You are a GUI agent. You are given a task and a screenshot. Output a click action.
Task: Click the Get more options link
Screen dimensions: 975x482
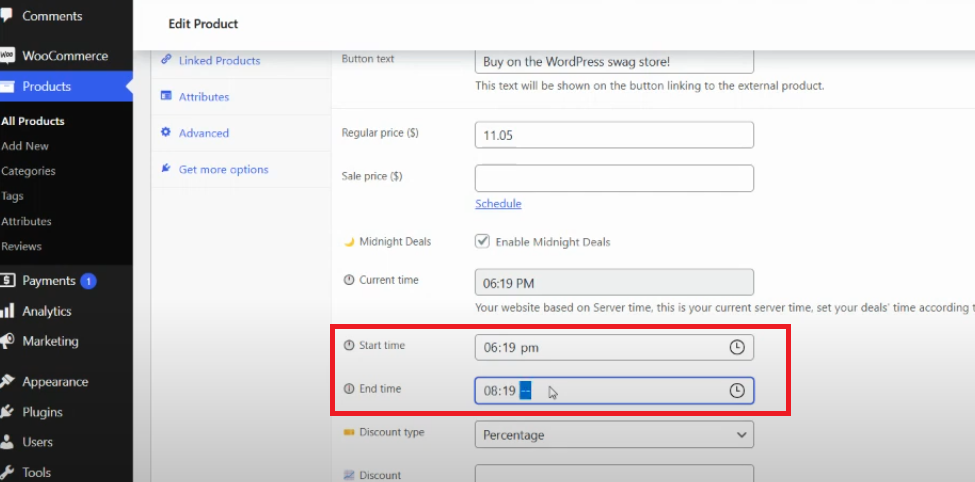coord(223,170)
